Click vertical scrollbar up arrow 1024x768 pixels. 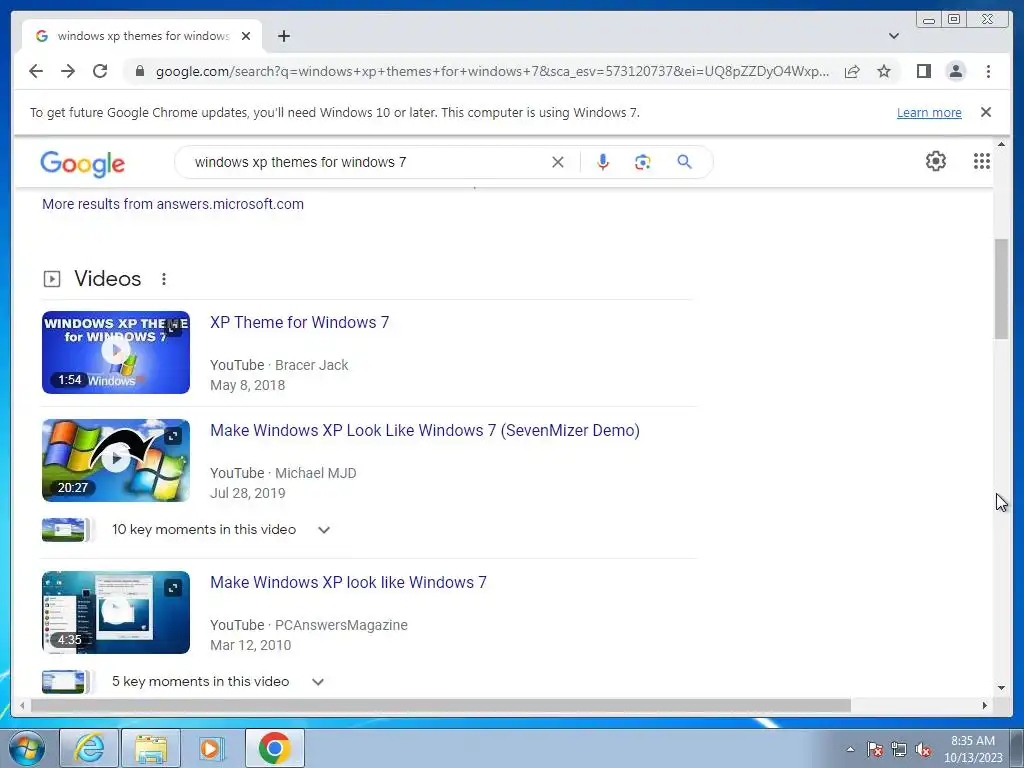tap(1001, 144)
